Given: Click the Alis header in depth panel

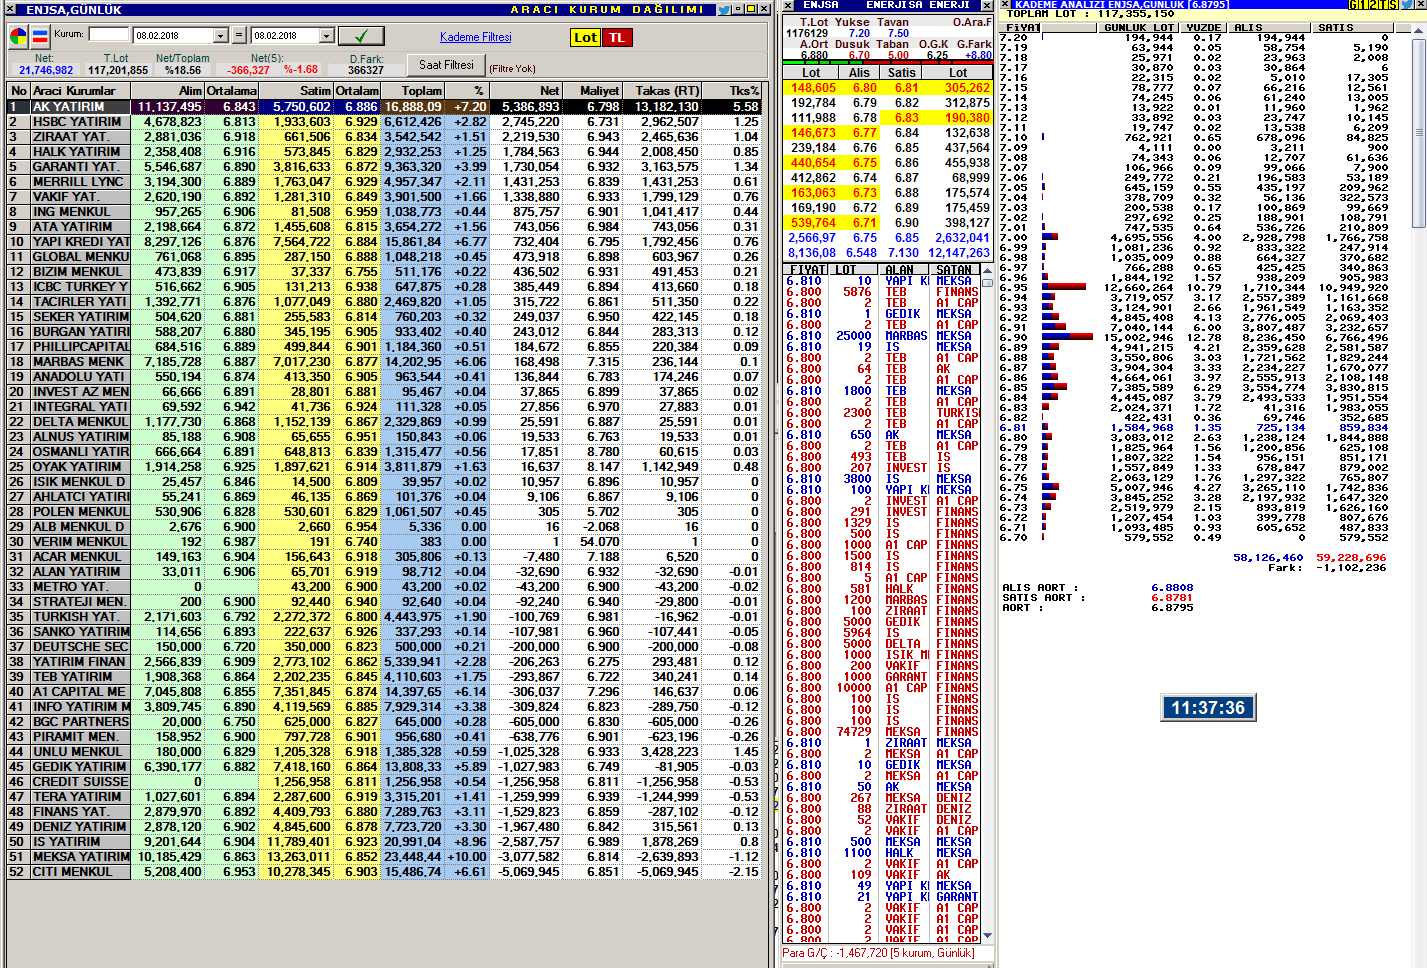Looking at the screenshot, I should (x=859, y=72).
